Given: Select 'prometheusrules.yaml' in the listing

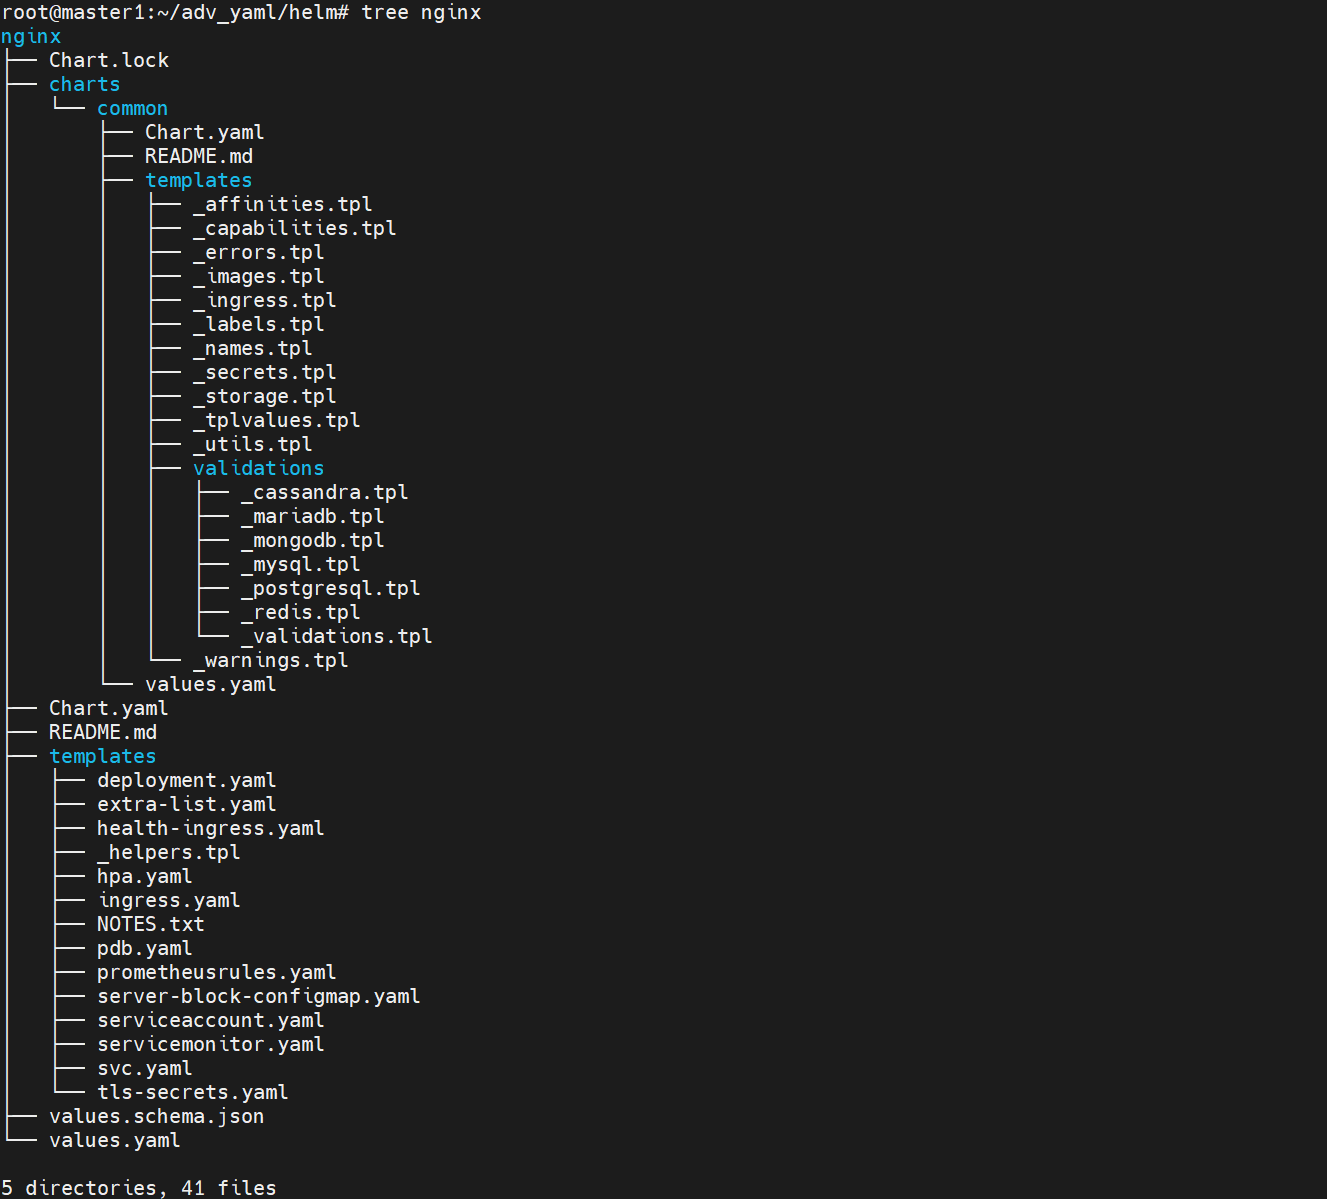Looking at the screenshot, I should pos(216,972).
